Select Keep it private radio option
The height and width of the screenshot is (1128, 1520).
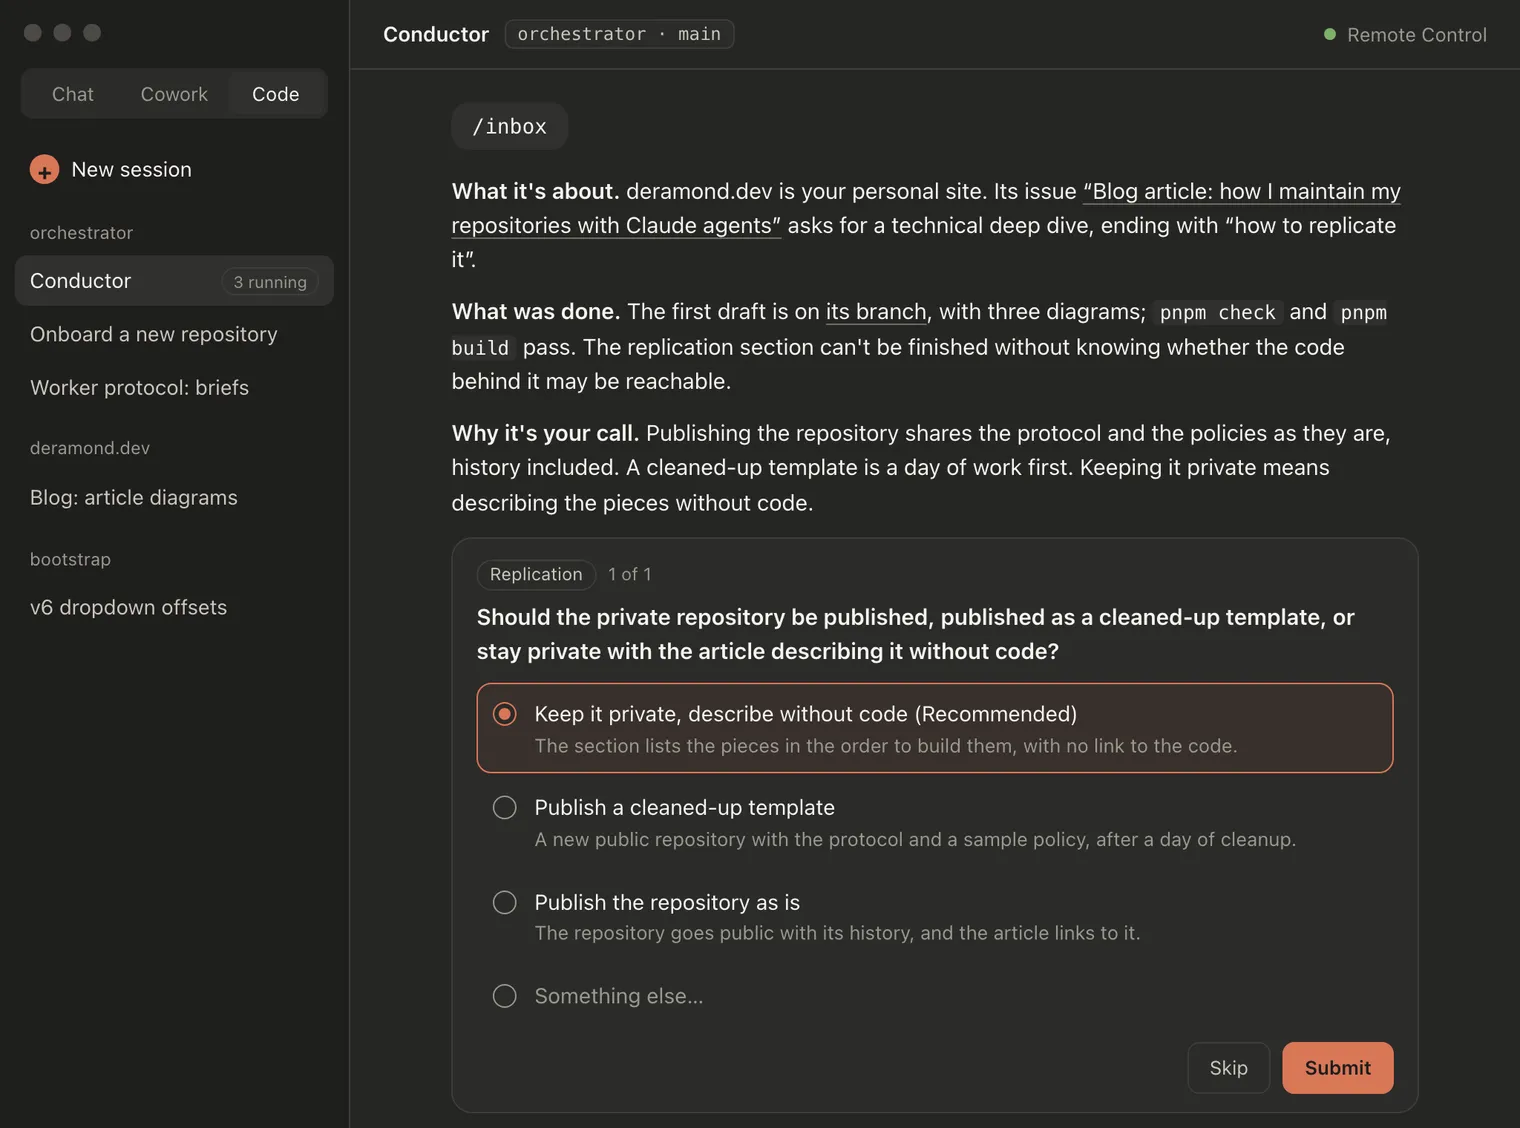pyautogui.click(x=505, y=714)
